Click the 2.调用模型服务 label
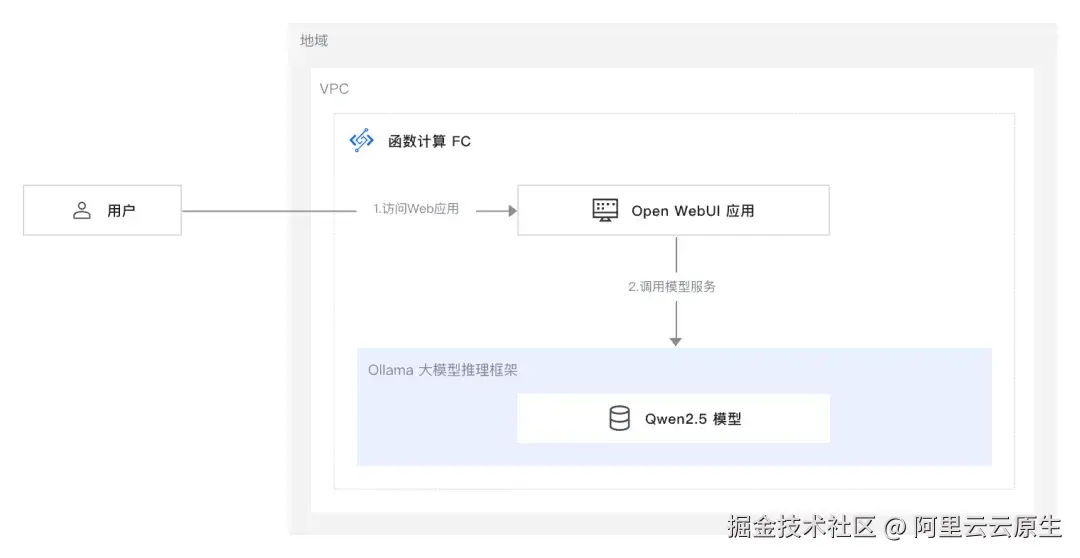Image resolution: width=1080 pixels, height=558 pixels. [x=672, y=287]
